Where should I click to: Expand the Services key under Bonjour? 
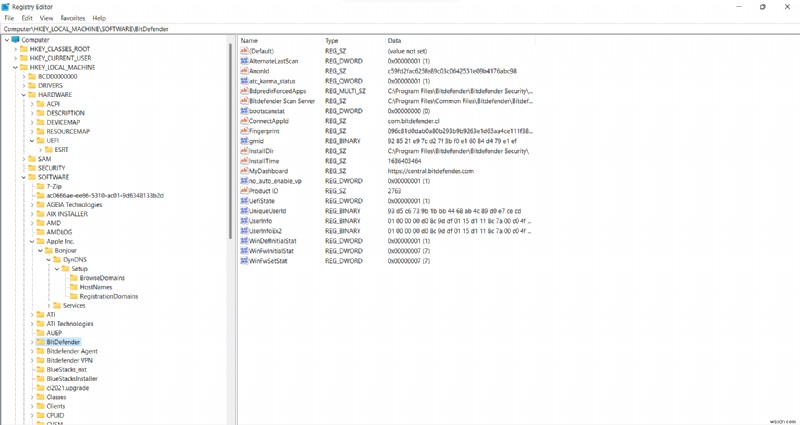pos(48,306)
